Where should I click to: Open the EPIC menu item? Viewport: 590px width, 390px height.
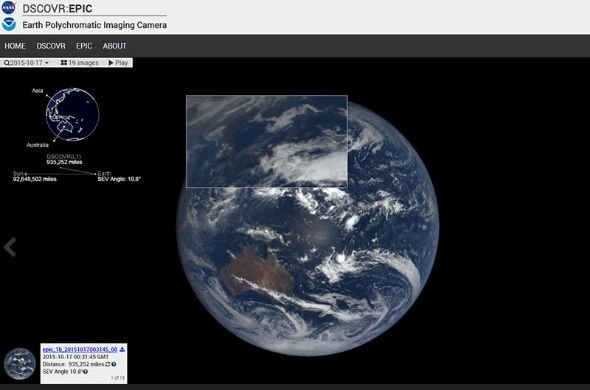[x=84, y=46]
